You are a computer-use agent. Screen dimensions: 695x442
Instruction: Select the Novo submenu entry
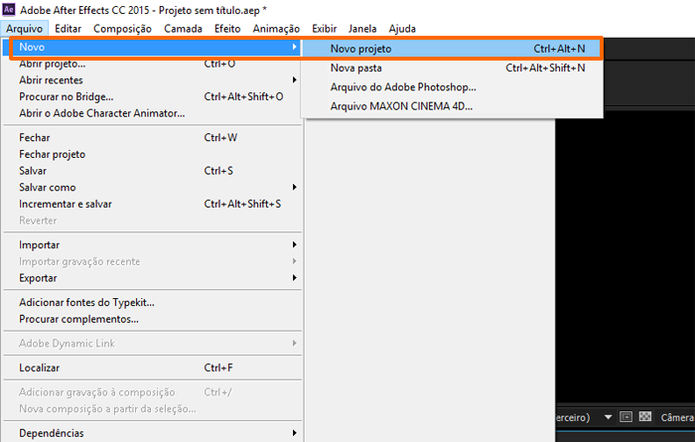[x=153, y=47]
